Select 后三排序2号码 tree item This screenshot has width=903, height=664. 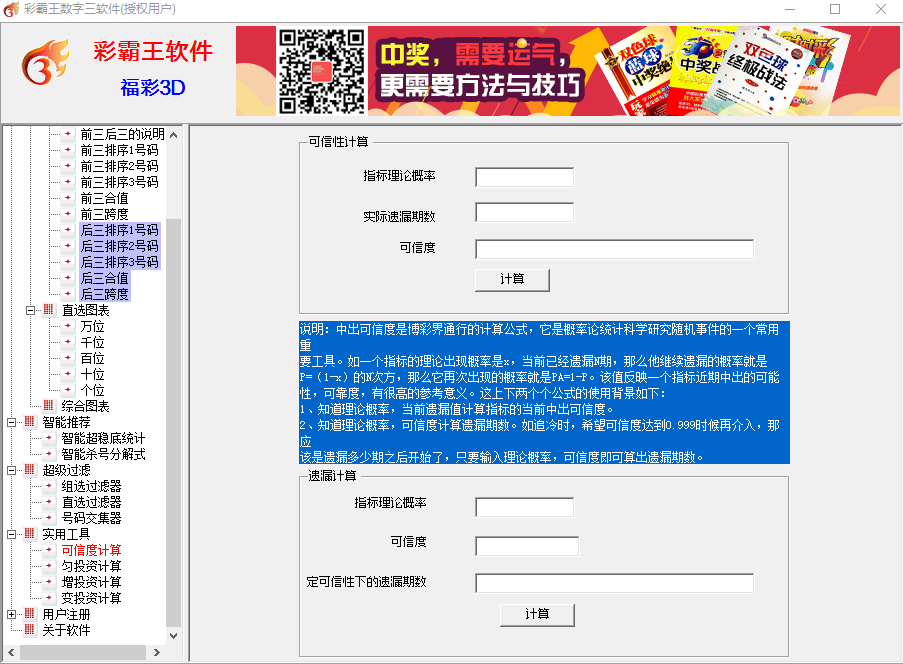119,246
